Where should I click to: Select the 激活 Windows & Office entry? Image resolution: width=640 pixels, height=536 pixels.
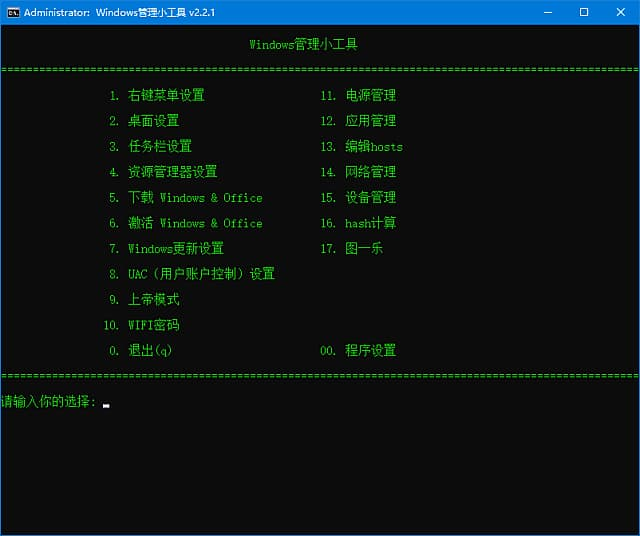194,223
